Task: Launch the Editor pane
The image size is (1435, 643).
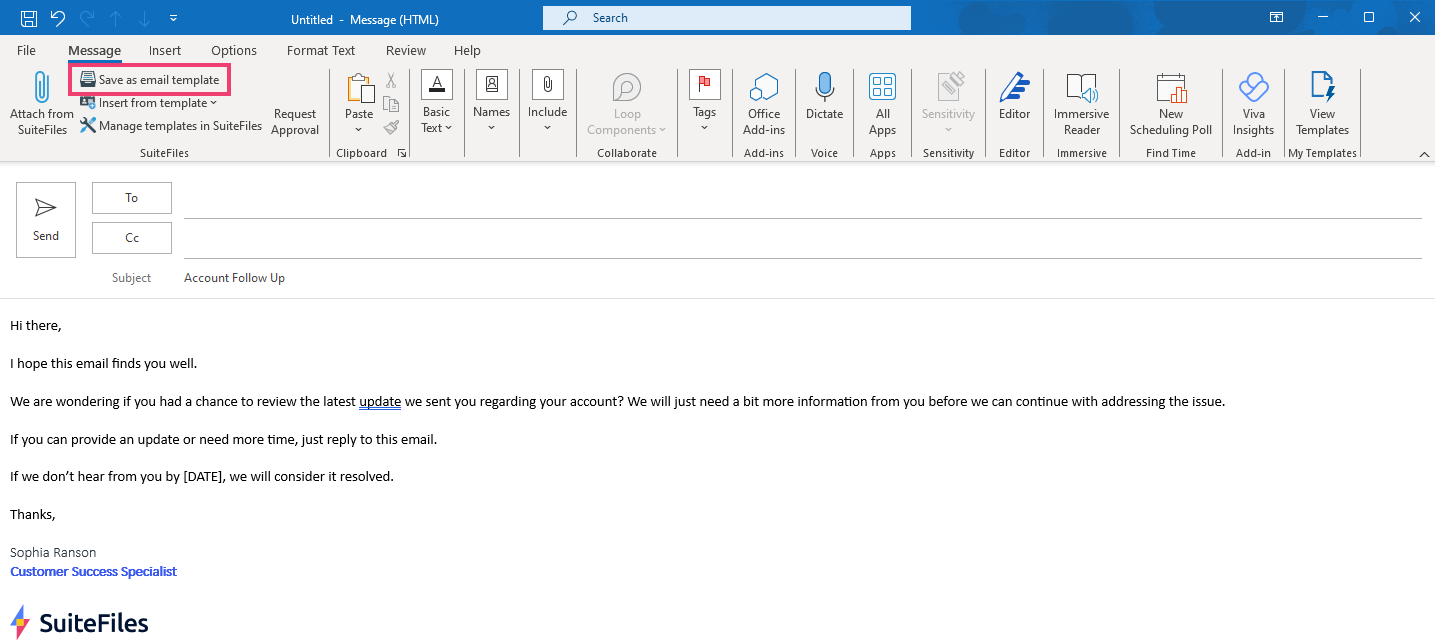Action: (1014, 100)
